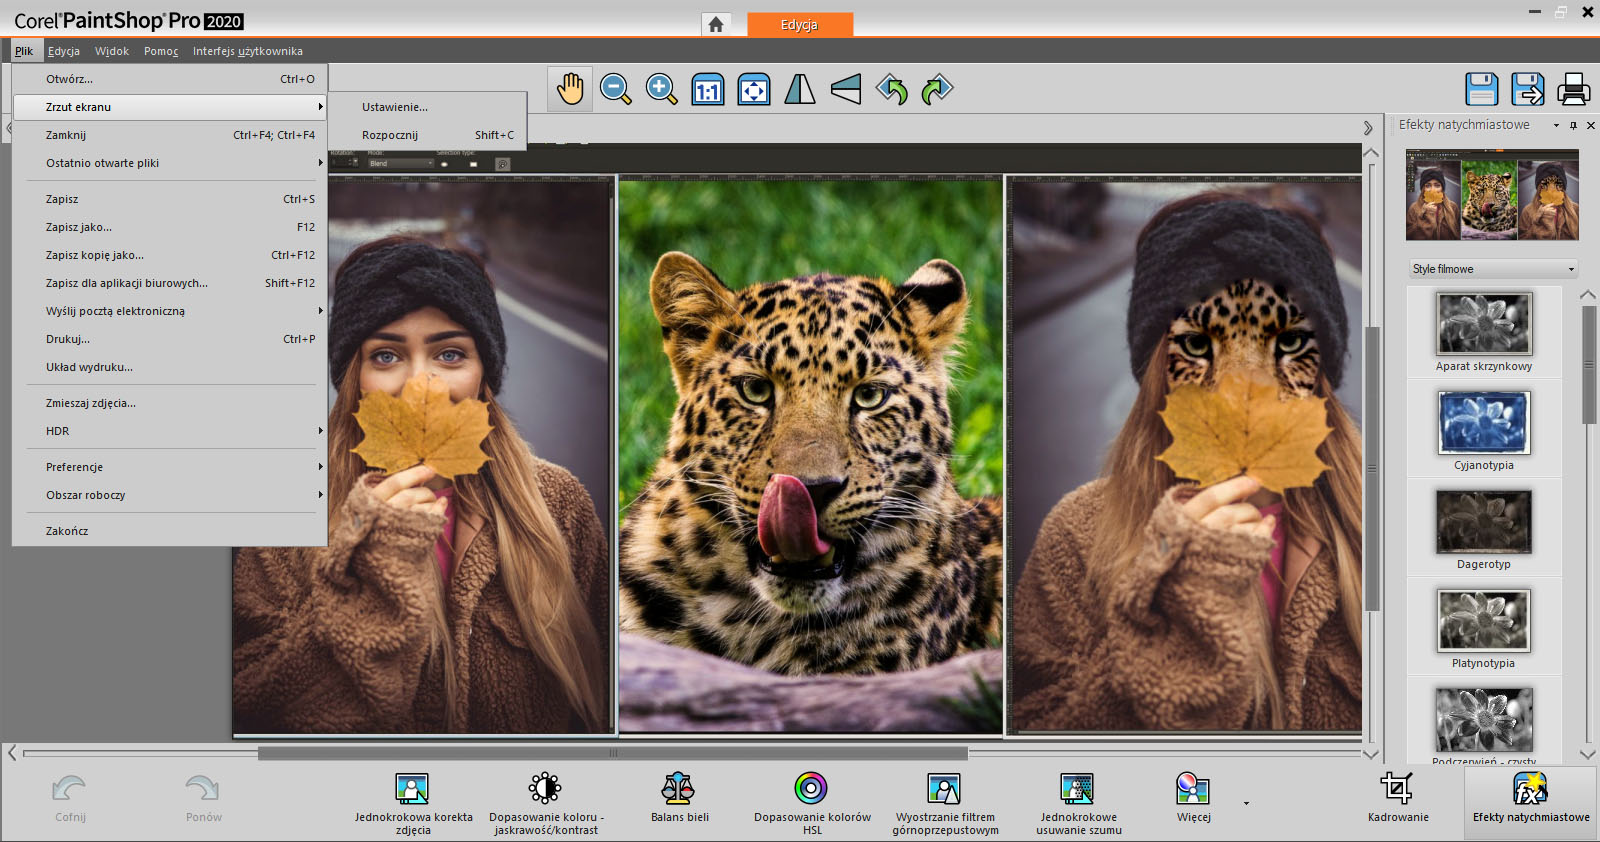Screen dimensions: 1600x842
Task: Open the Plik menu
Action: pos(24,51)
